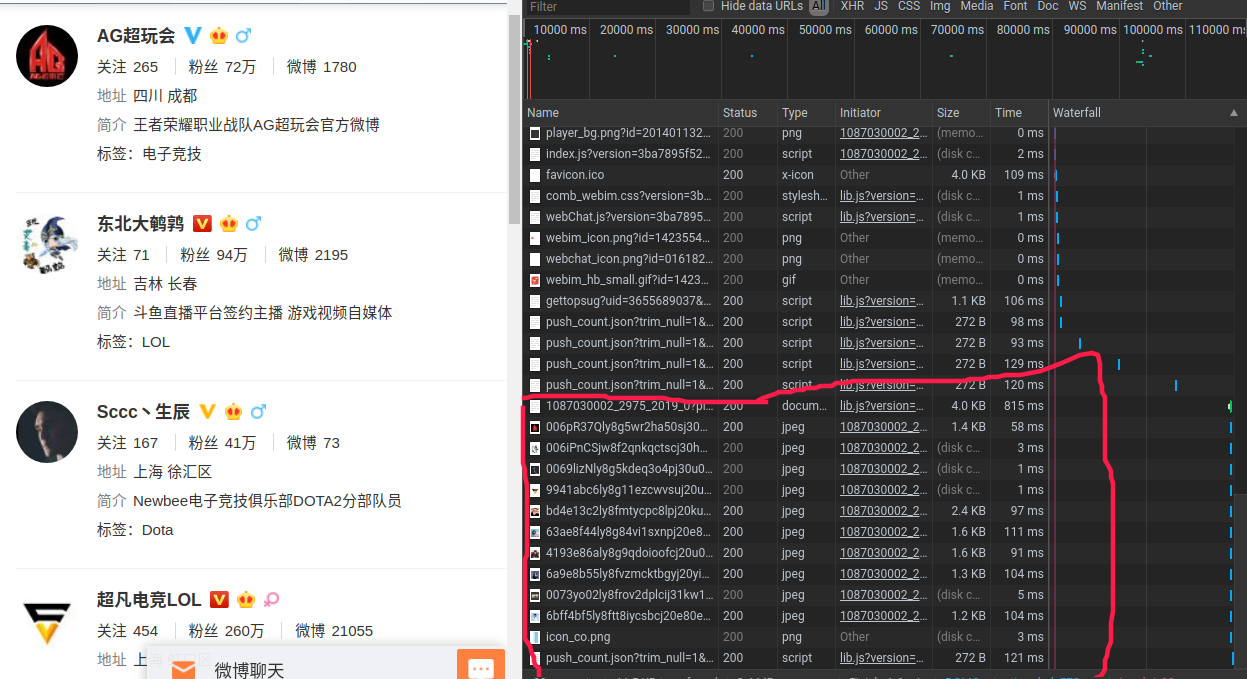Filter network requests by Doc

(x=1048, y=6)
